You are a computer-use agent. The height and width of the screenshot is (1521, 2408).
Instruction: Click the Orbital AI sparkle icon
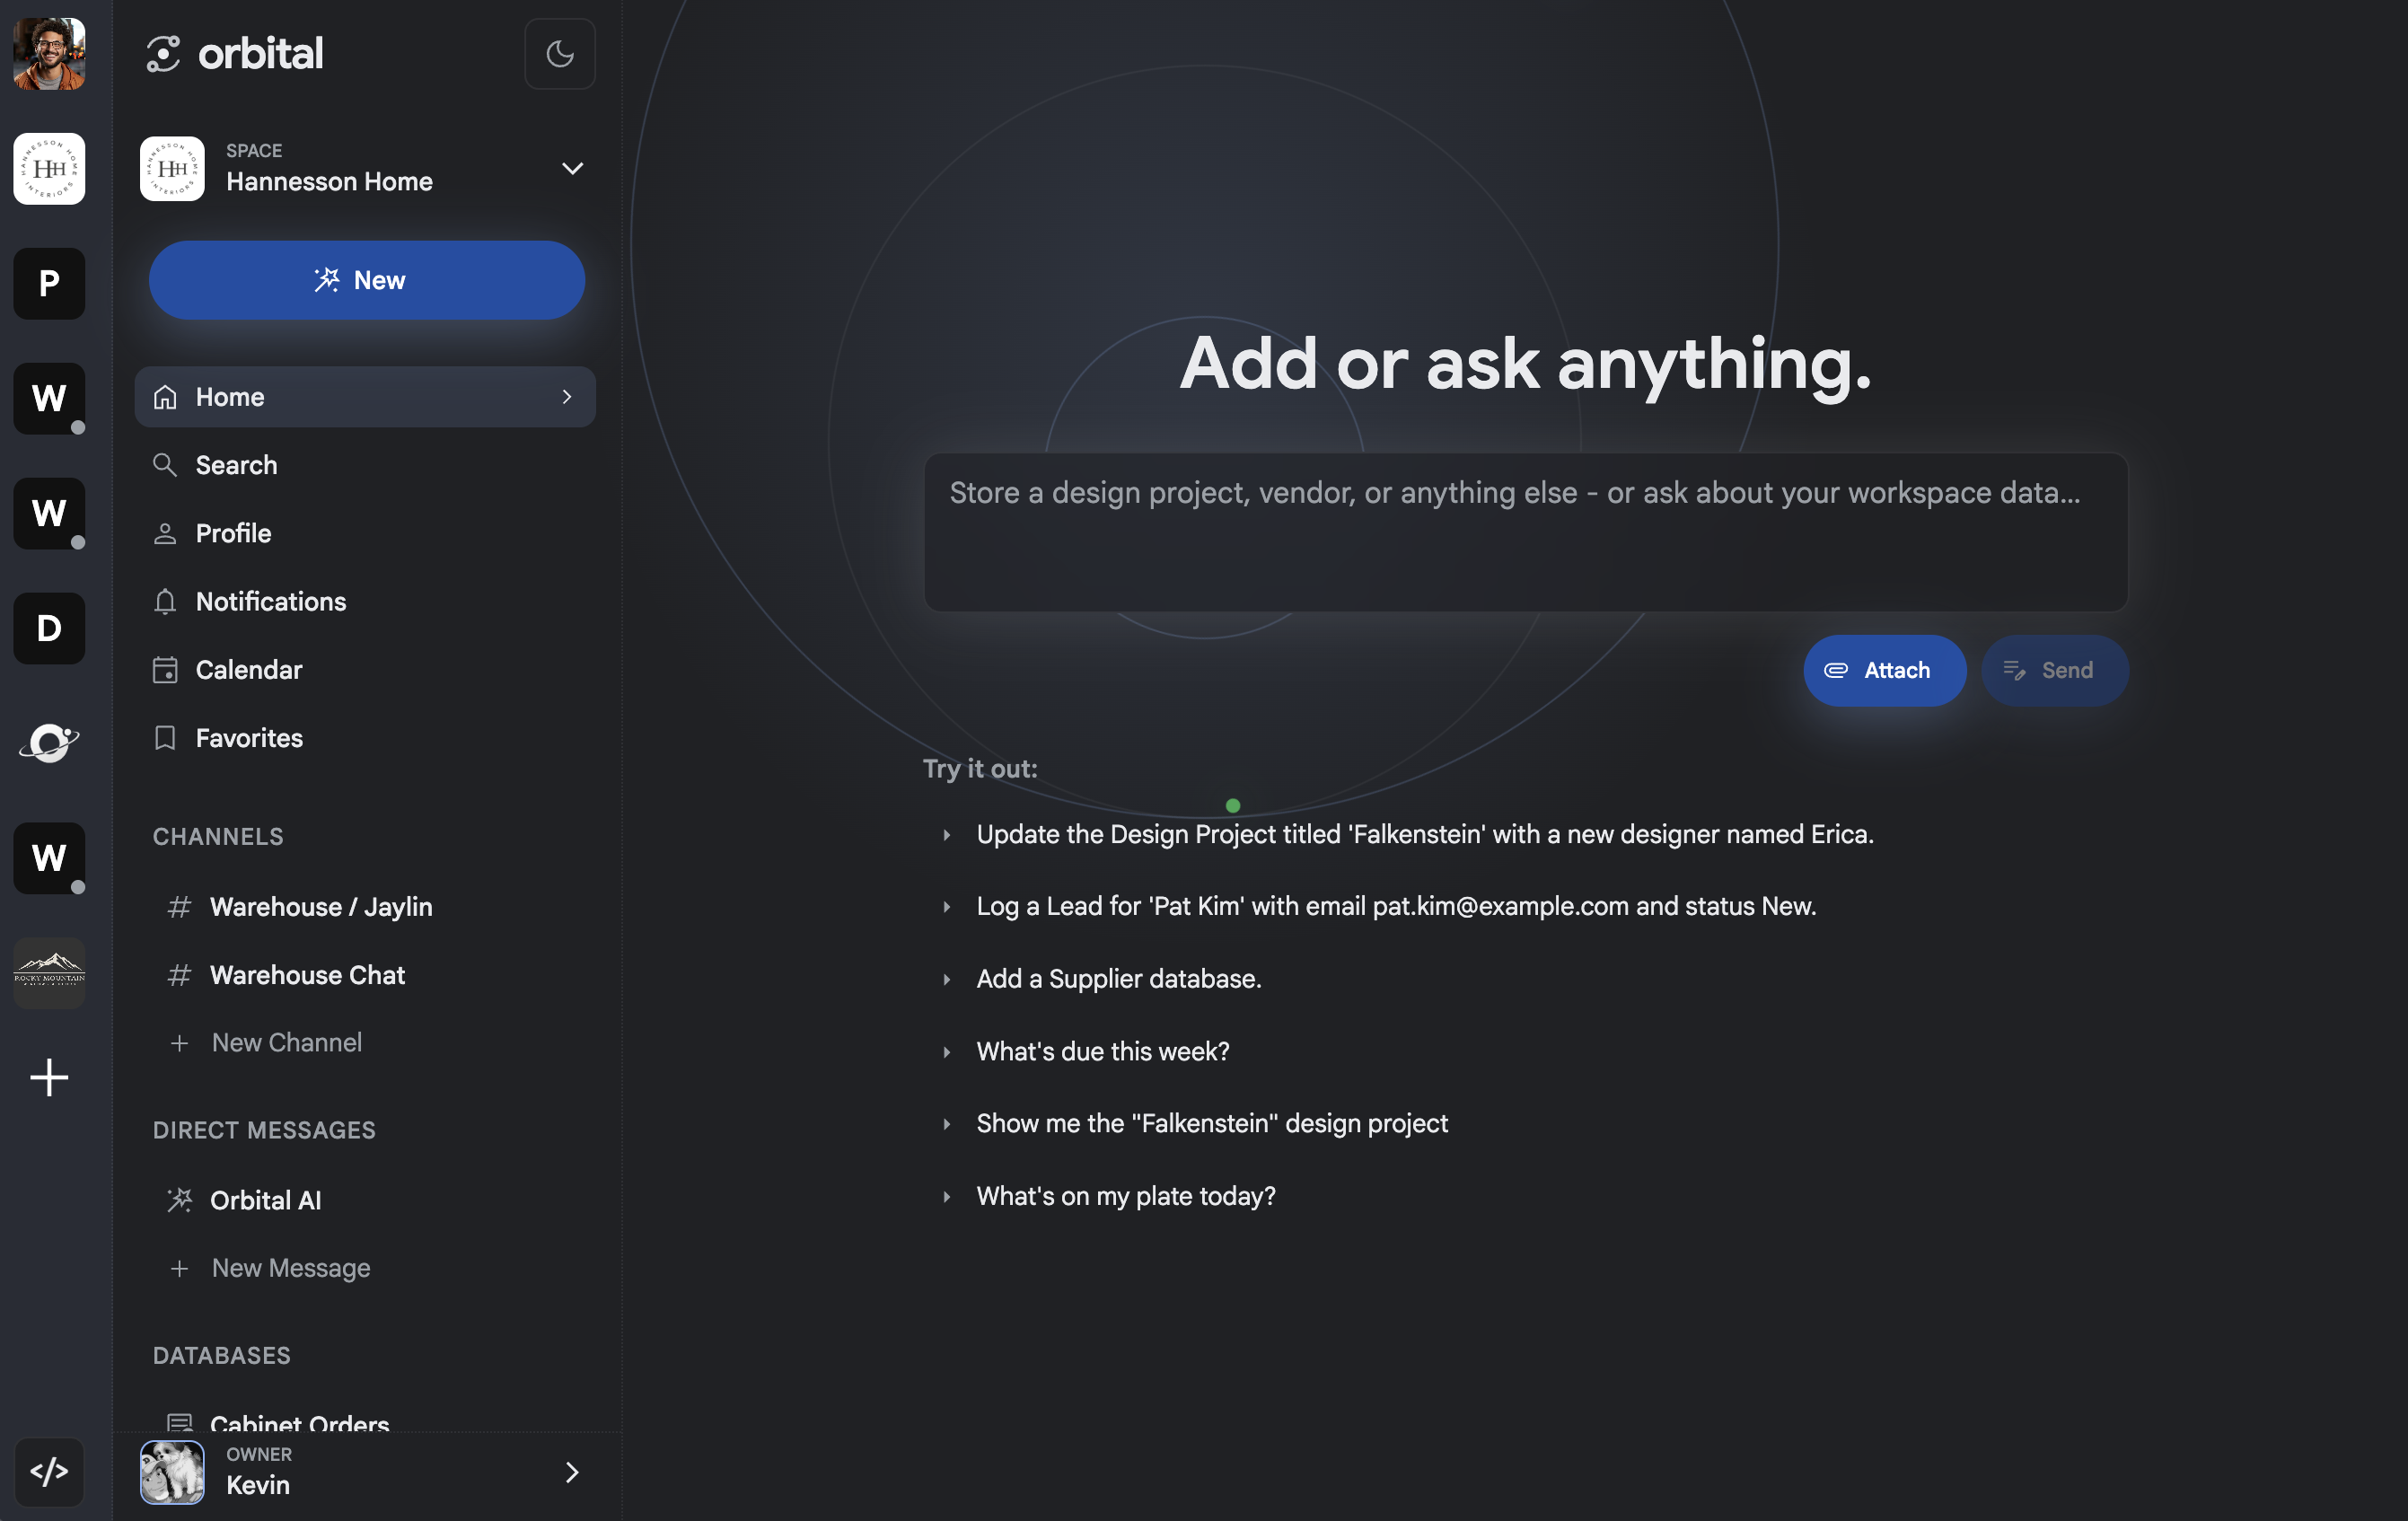pyautogui.click(x=180, y=1200)
